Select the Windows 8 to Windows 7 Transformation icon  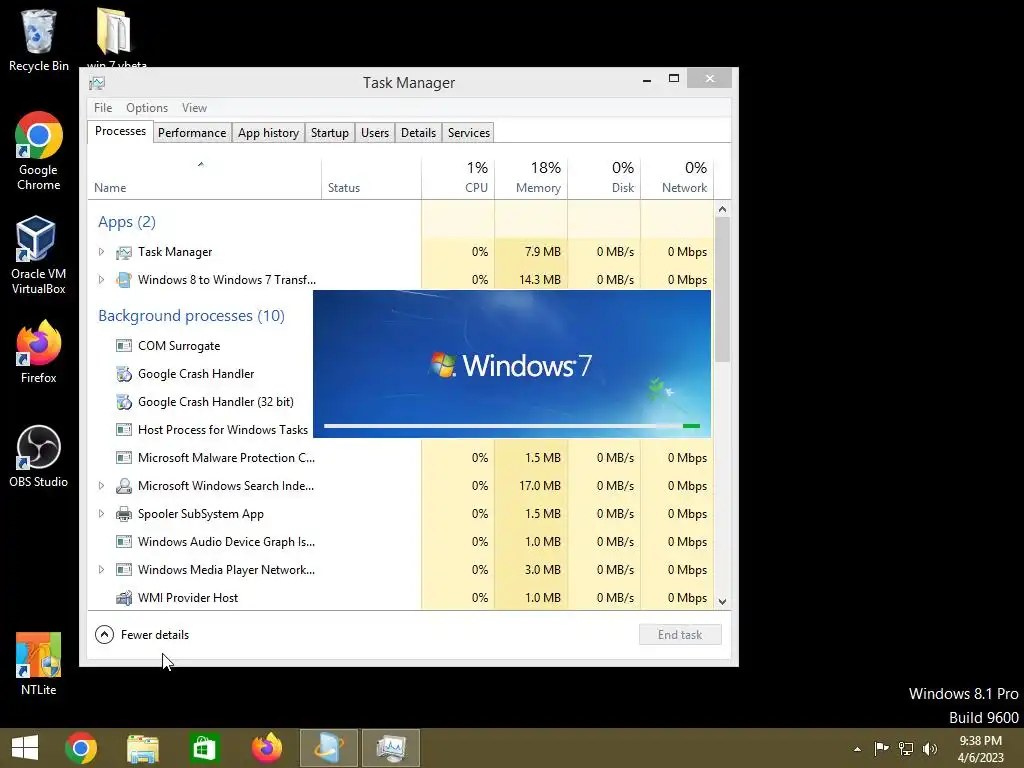click(124, 280)
